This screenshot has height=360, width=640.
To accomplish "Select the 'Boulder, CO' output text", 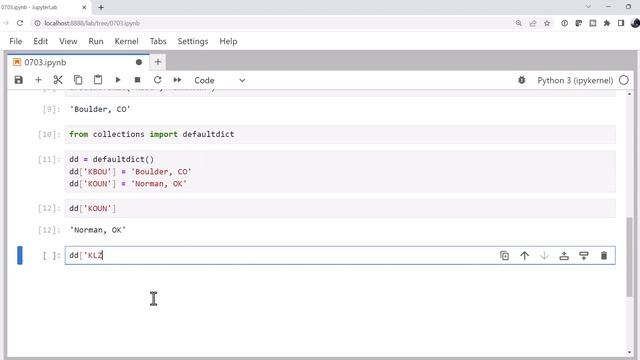I will (x=100, y=109).
